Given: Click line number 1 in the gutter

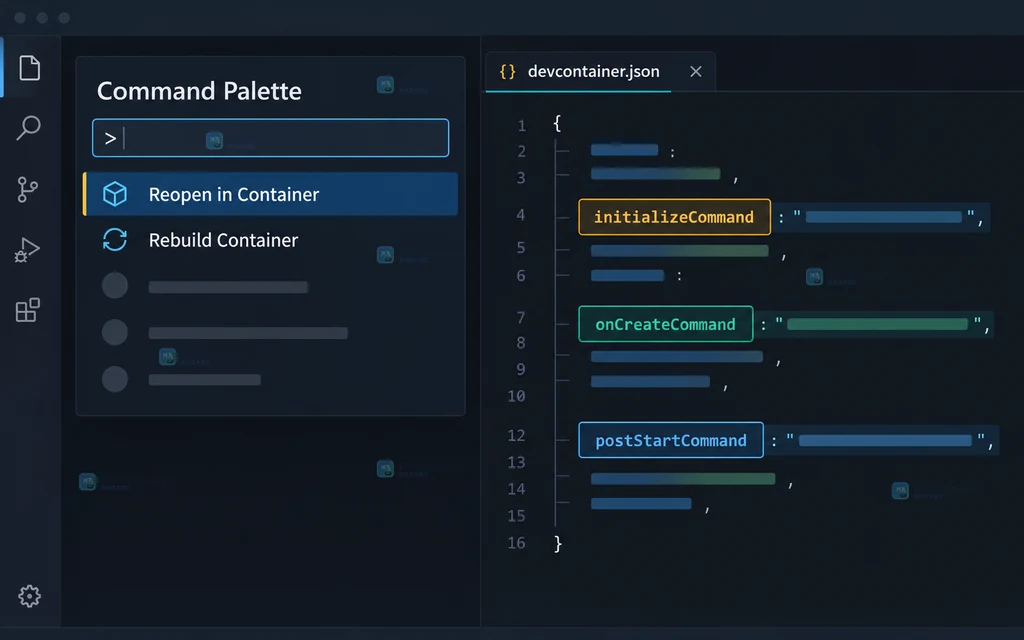Looking at the screenshot, I should (x=522, y=125).
